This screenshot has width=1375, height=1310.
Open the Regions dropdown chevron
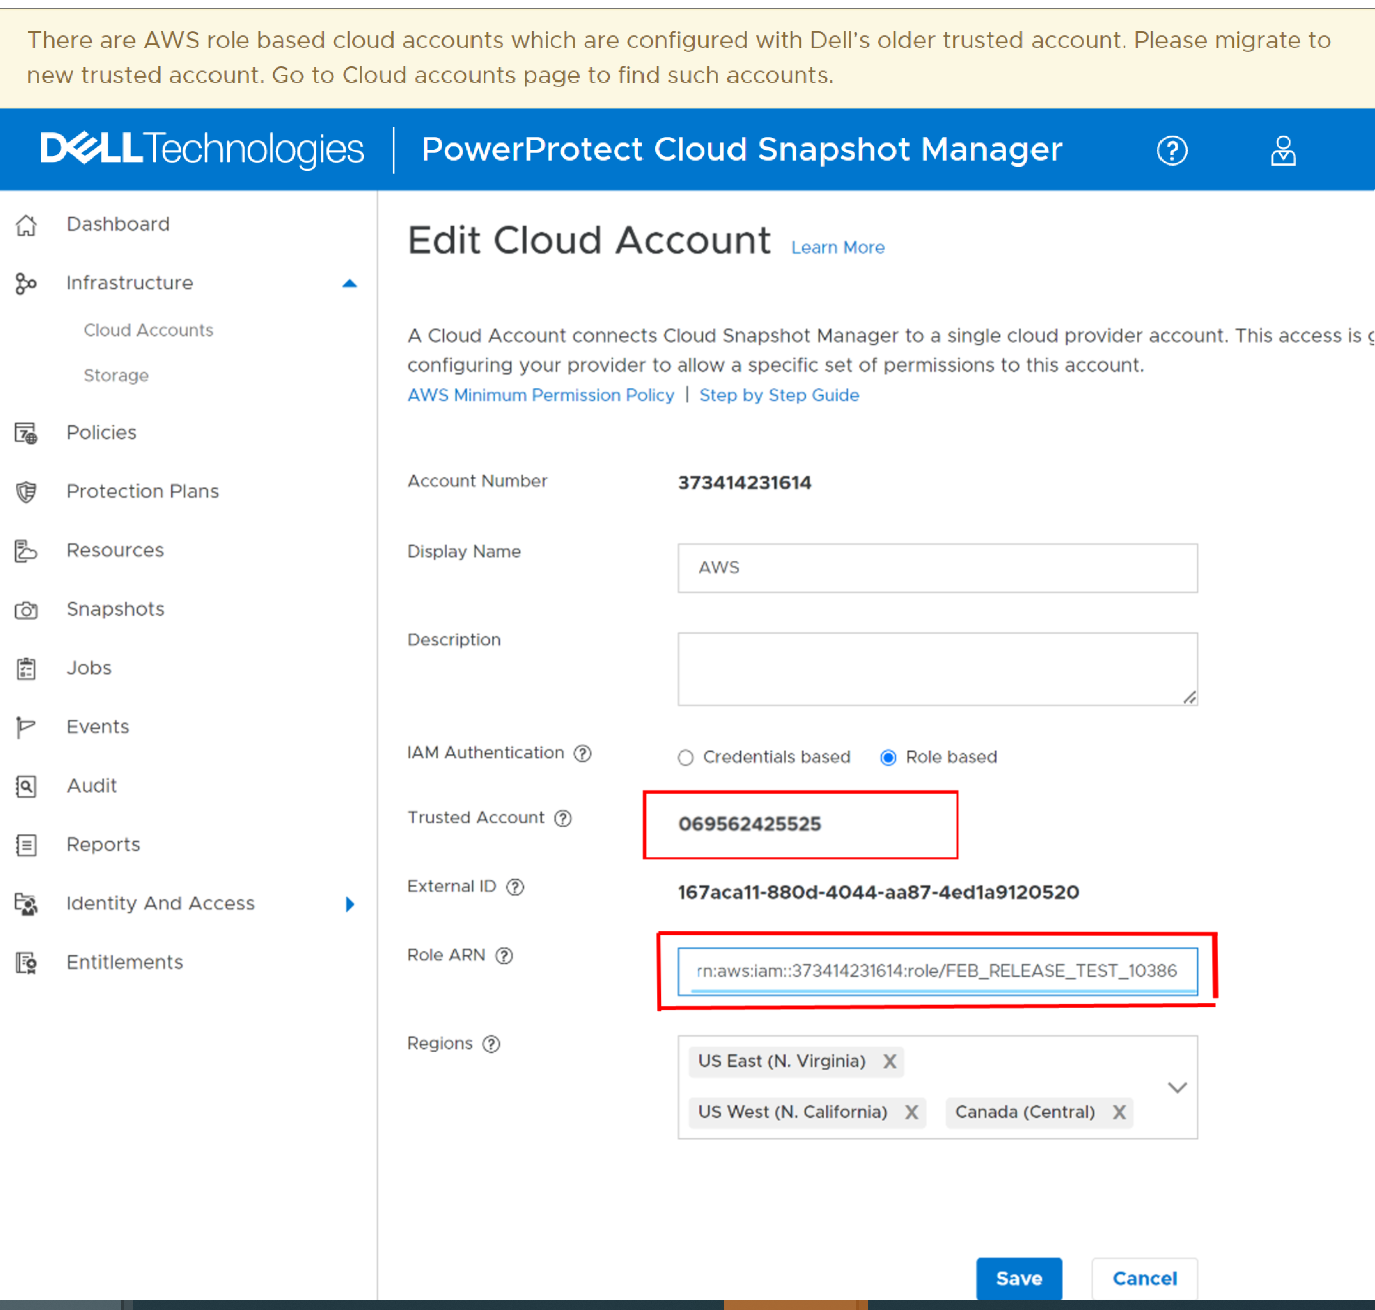pos(1177,1087)
